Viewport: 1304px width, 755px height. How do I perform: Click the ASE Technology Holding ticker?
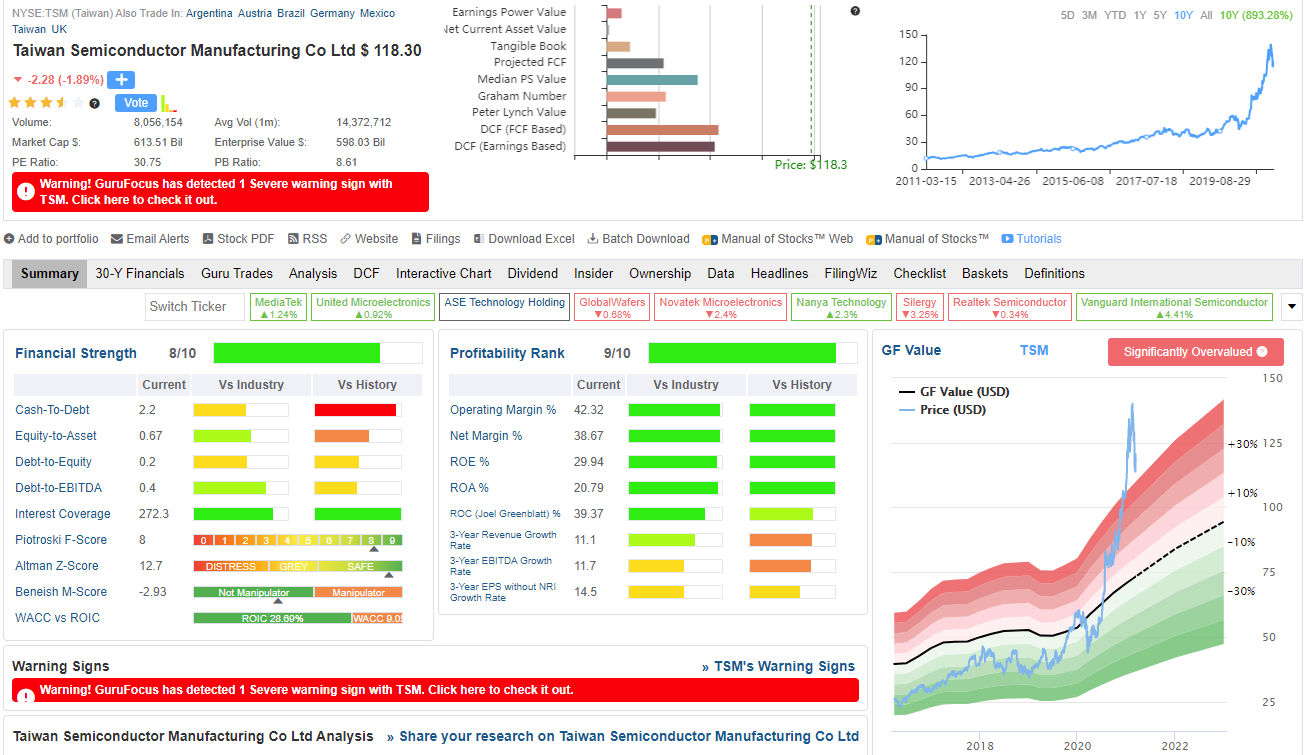point(505,307)
